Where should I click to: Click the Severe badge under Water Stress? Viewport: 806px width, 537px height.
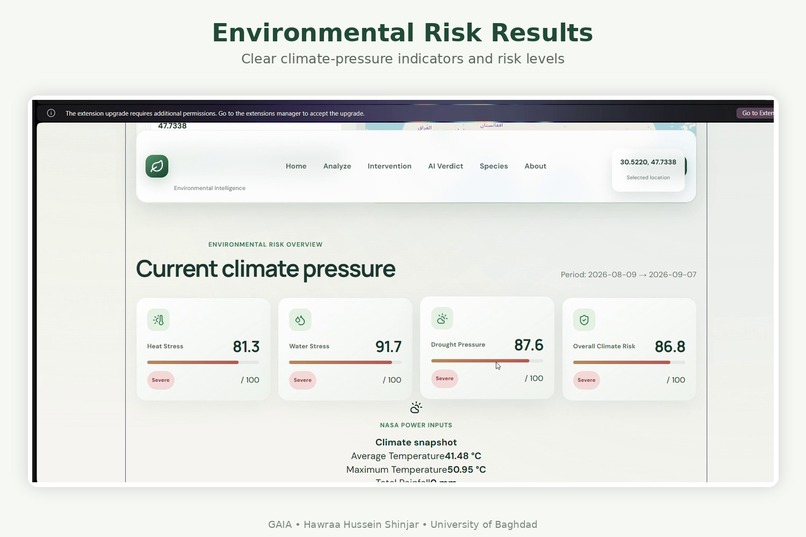(302, 380)
